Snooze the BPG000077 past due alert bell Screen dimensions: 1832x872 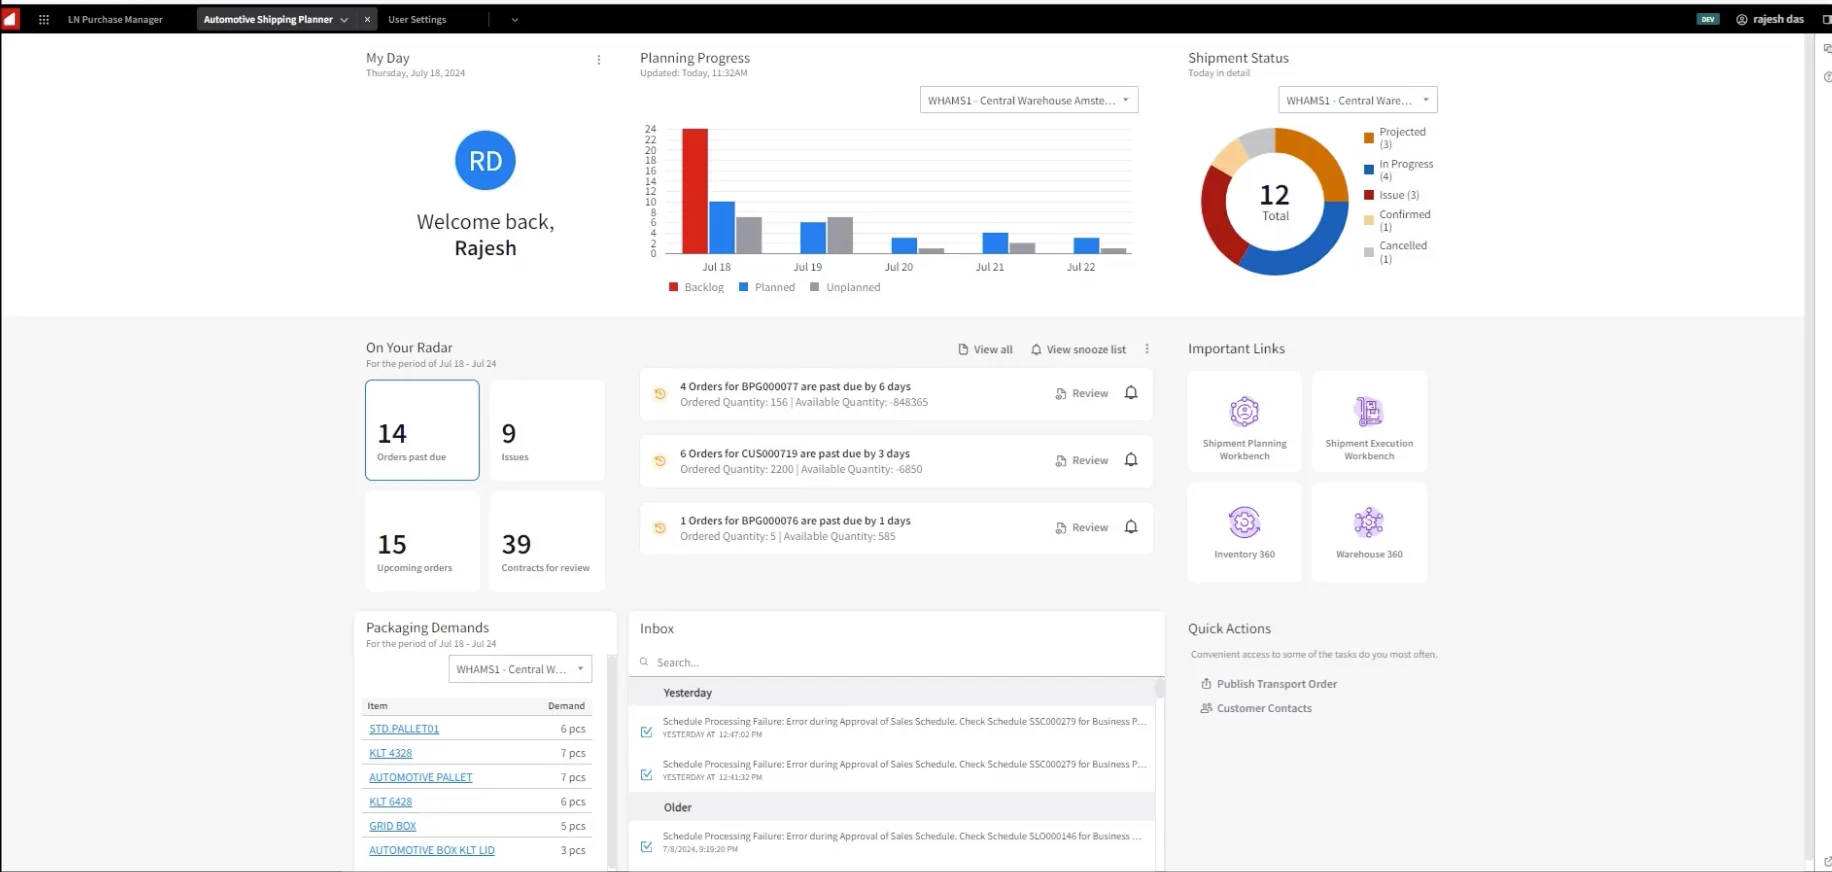(x=1131, y=393)
